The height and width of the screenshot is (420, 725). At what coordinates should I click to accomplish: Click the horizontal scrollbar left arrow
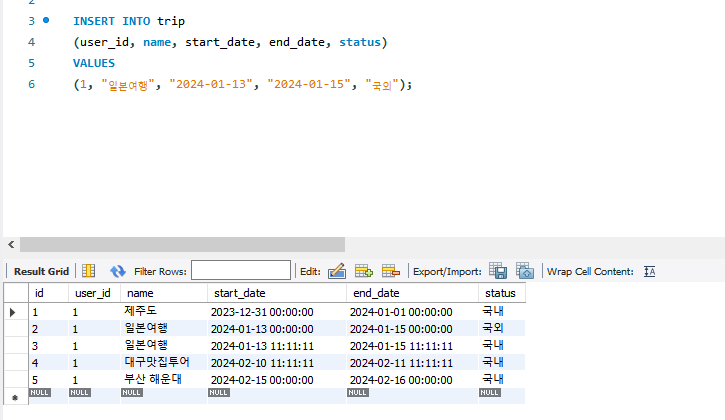(11, 244)
